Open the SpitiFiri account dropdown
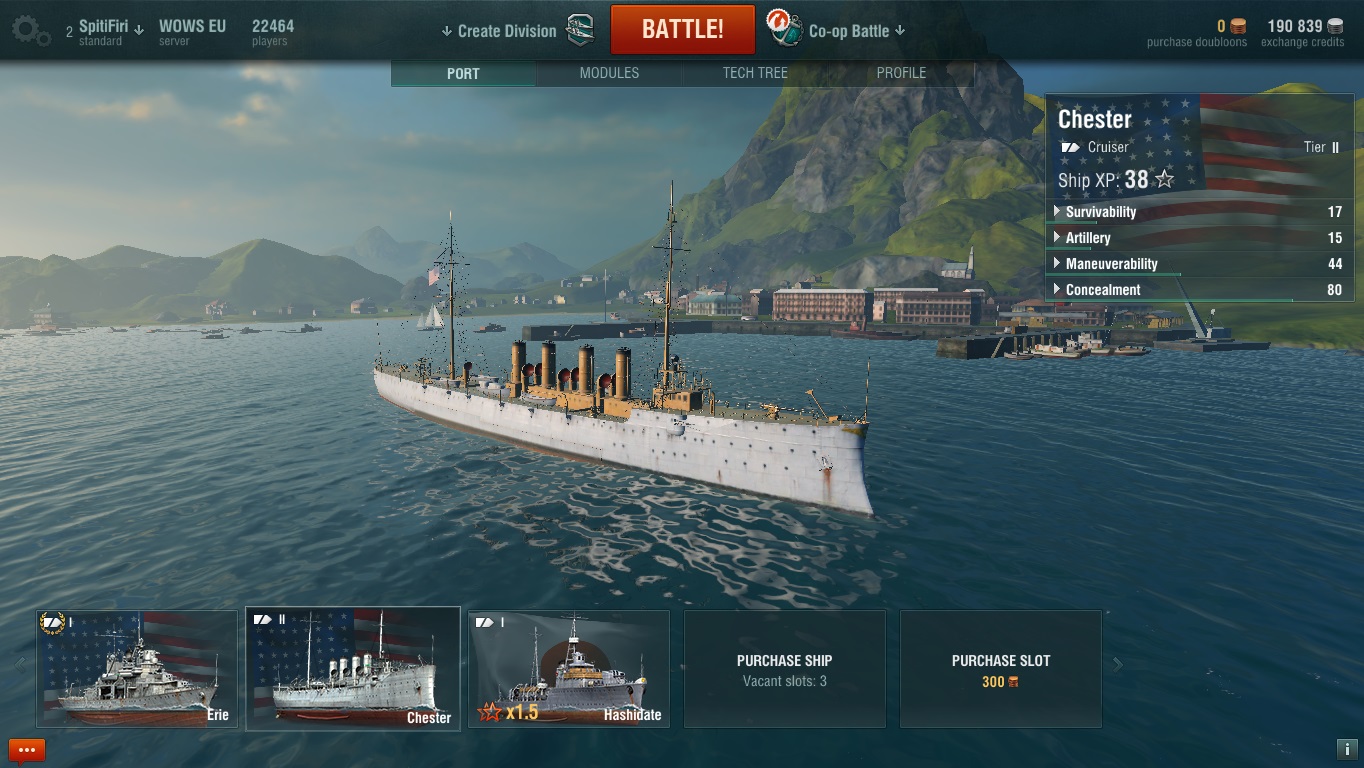 [x=105, y=31]
